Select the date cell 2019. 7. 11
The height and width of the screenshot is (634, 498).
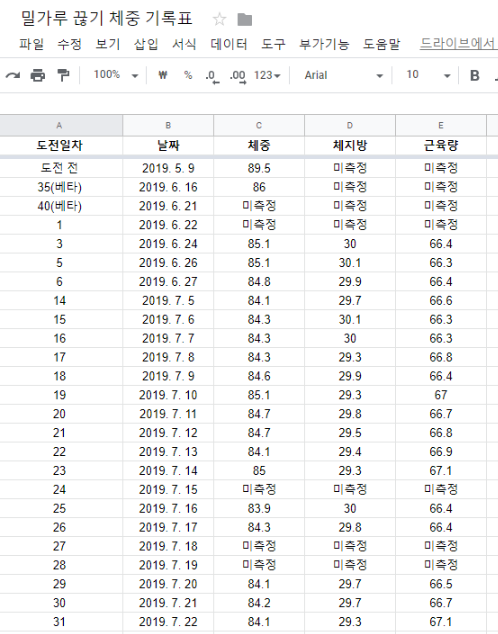click(x=168, y=414)
